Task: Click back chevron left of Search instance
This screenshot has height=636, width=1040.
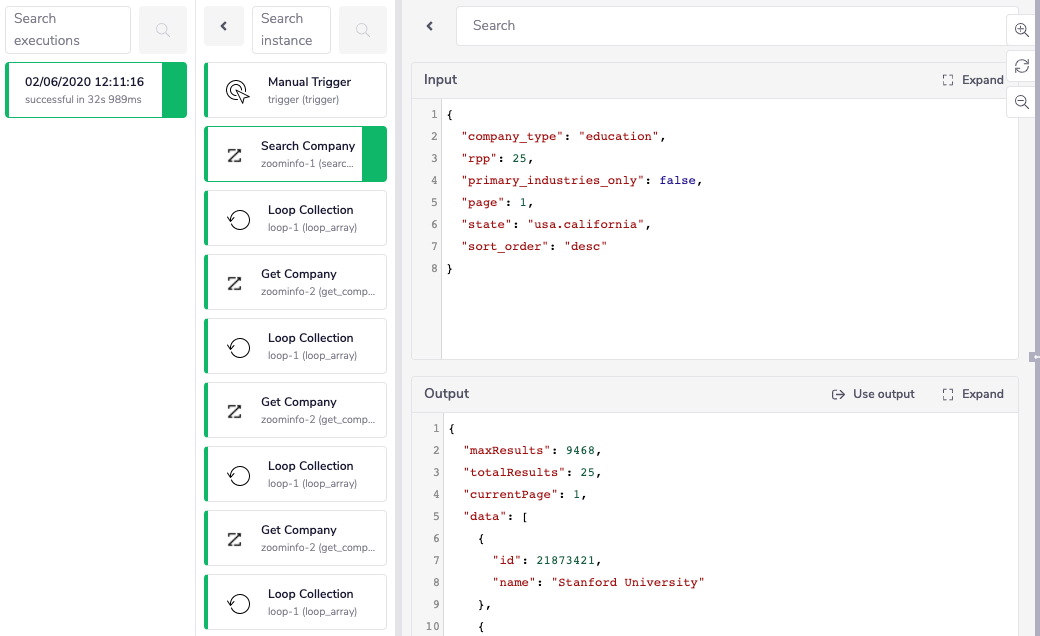Action: (224, 27)
